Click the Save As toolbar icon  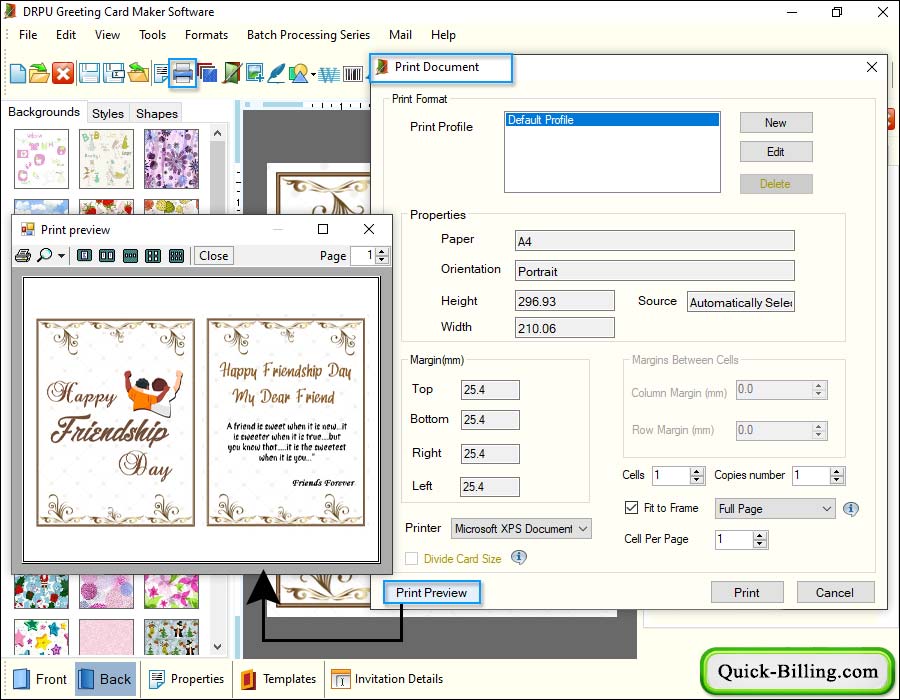pos(114,73)
